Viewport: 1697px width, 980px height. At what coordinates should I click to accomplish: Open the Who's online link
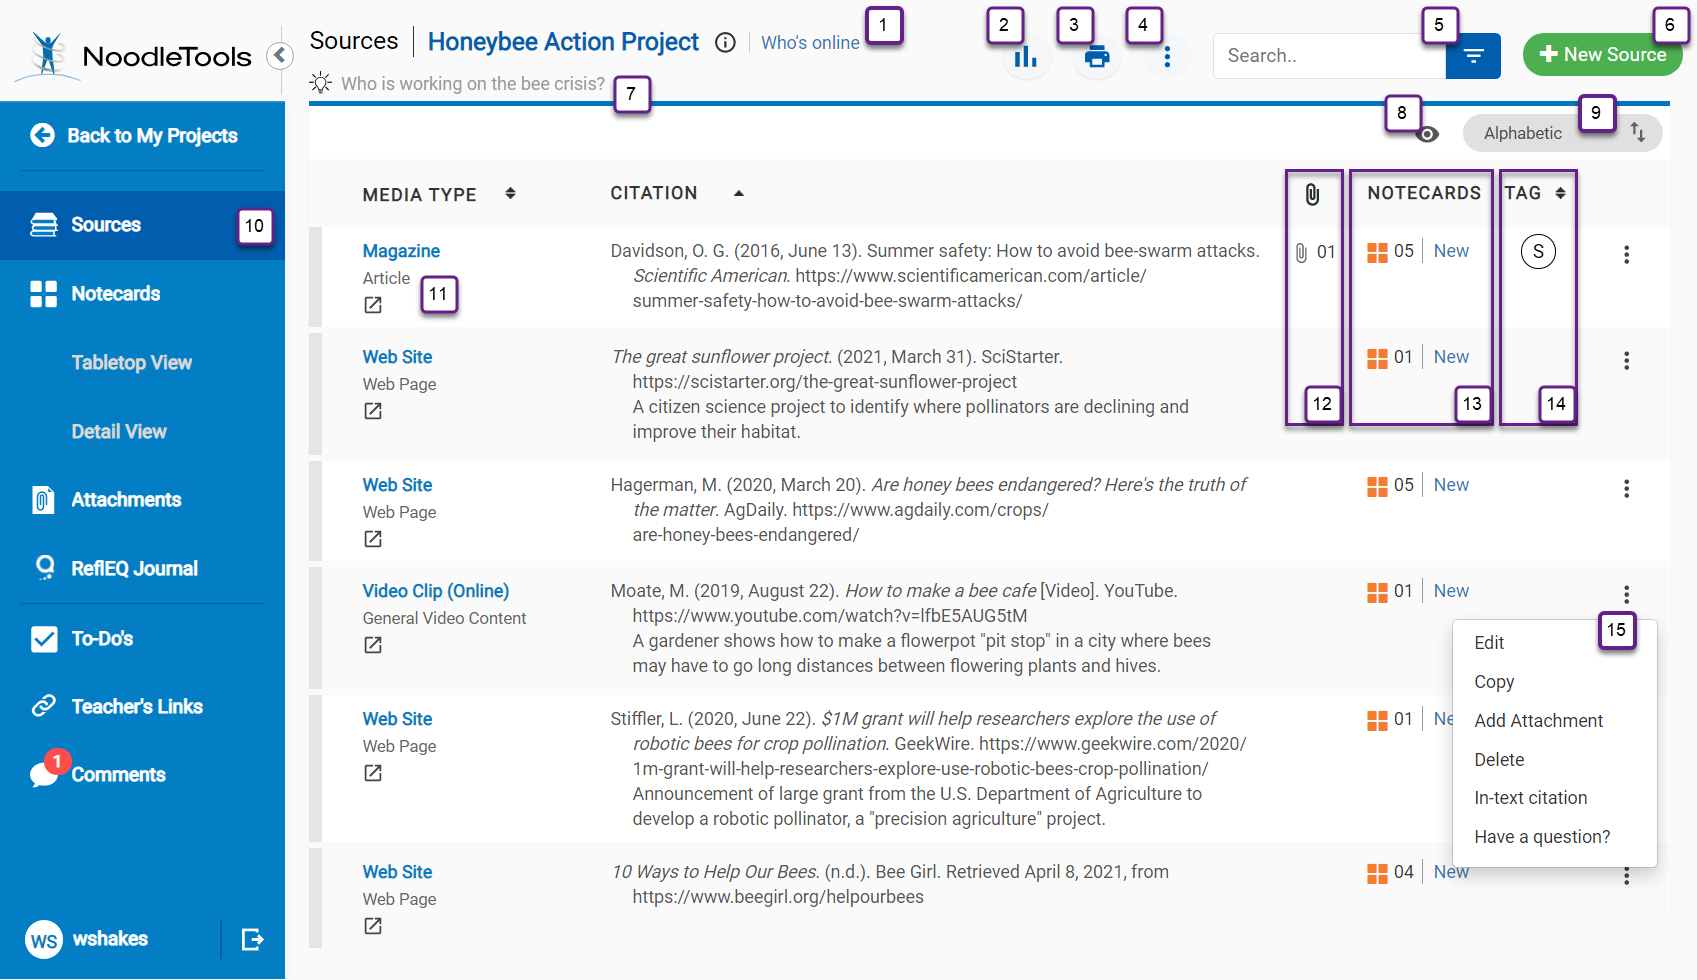[x=810, y=43]
